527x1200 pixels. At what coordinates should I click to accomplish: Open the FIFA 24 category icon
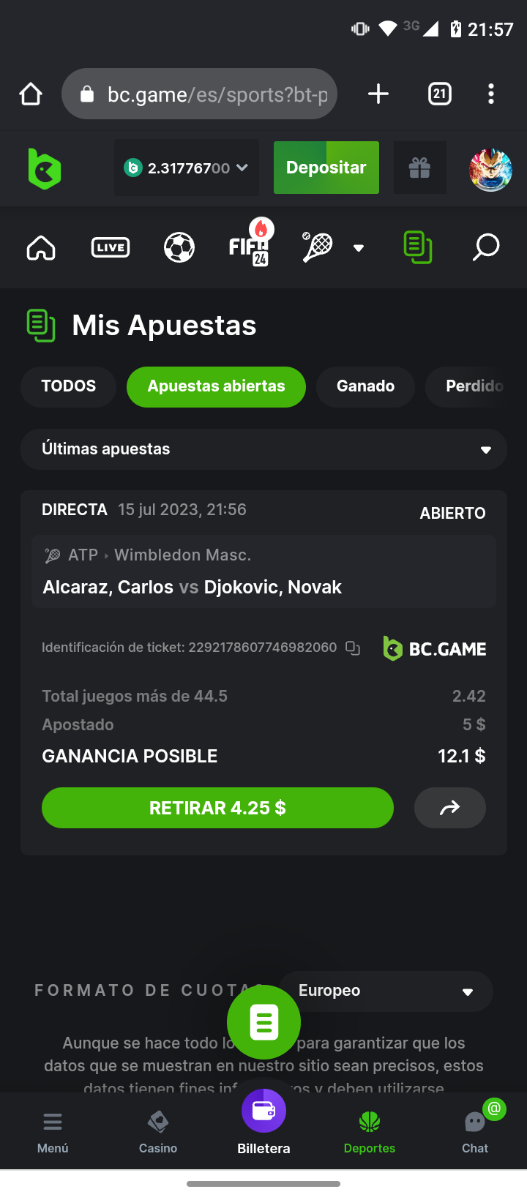pos(248,245)
